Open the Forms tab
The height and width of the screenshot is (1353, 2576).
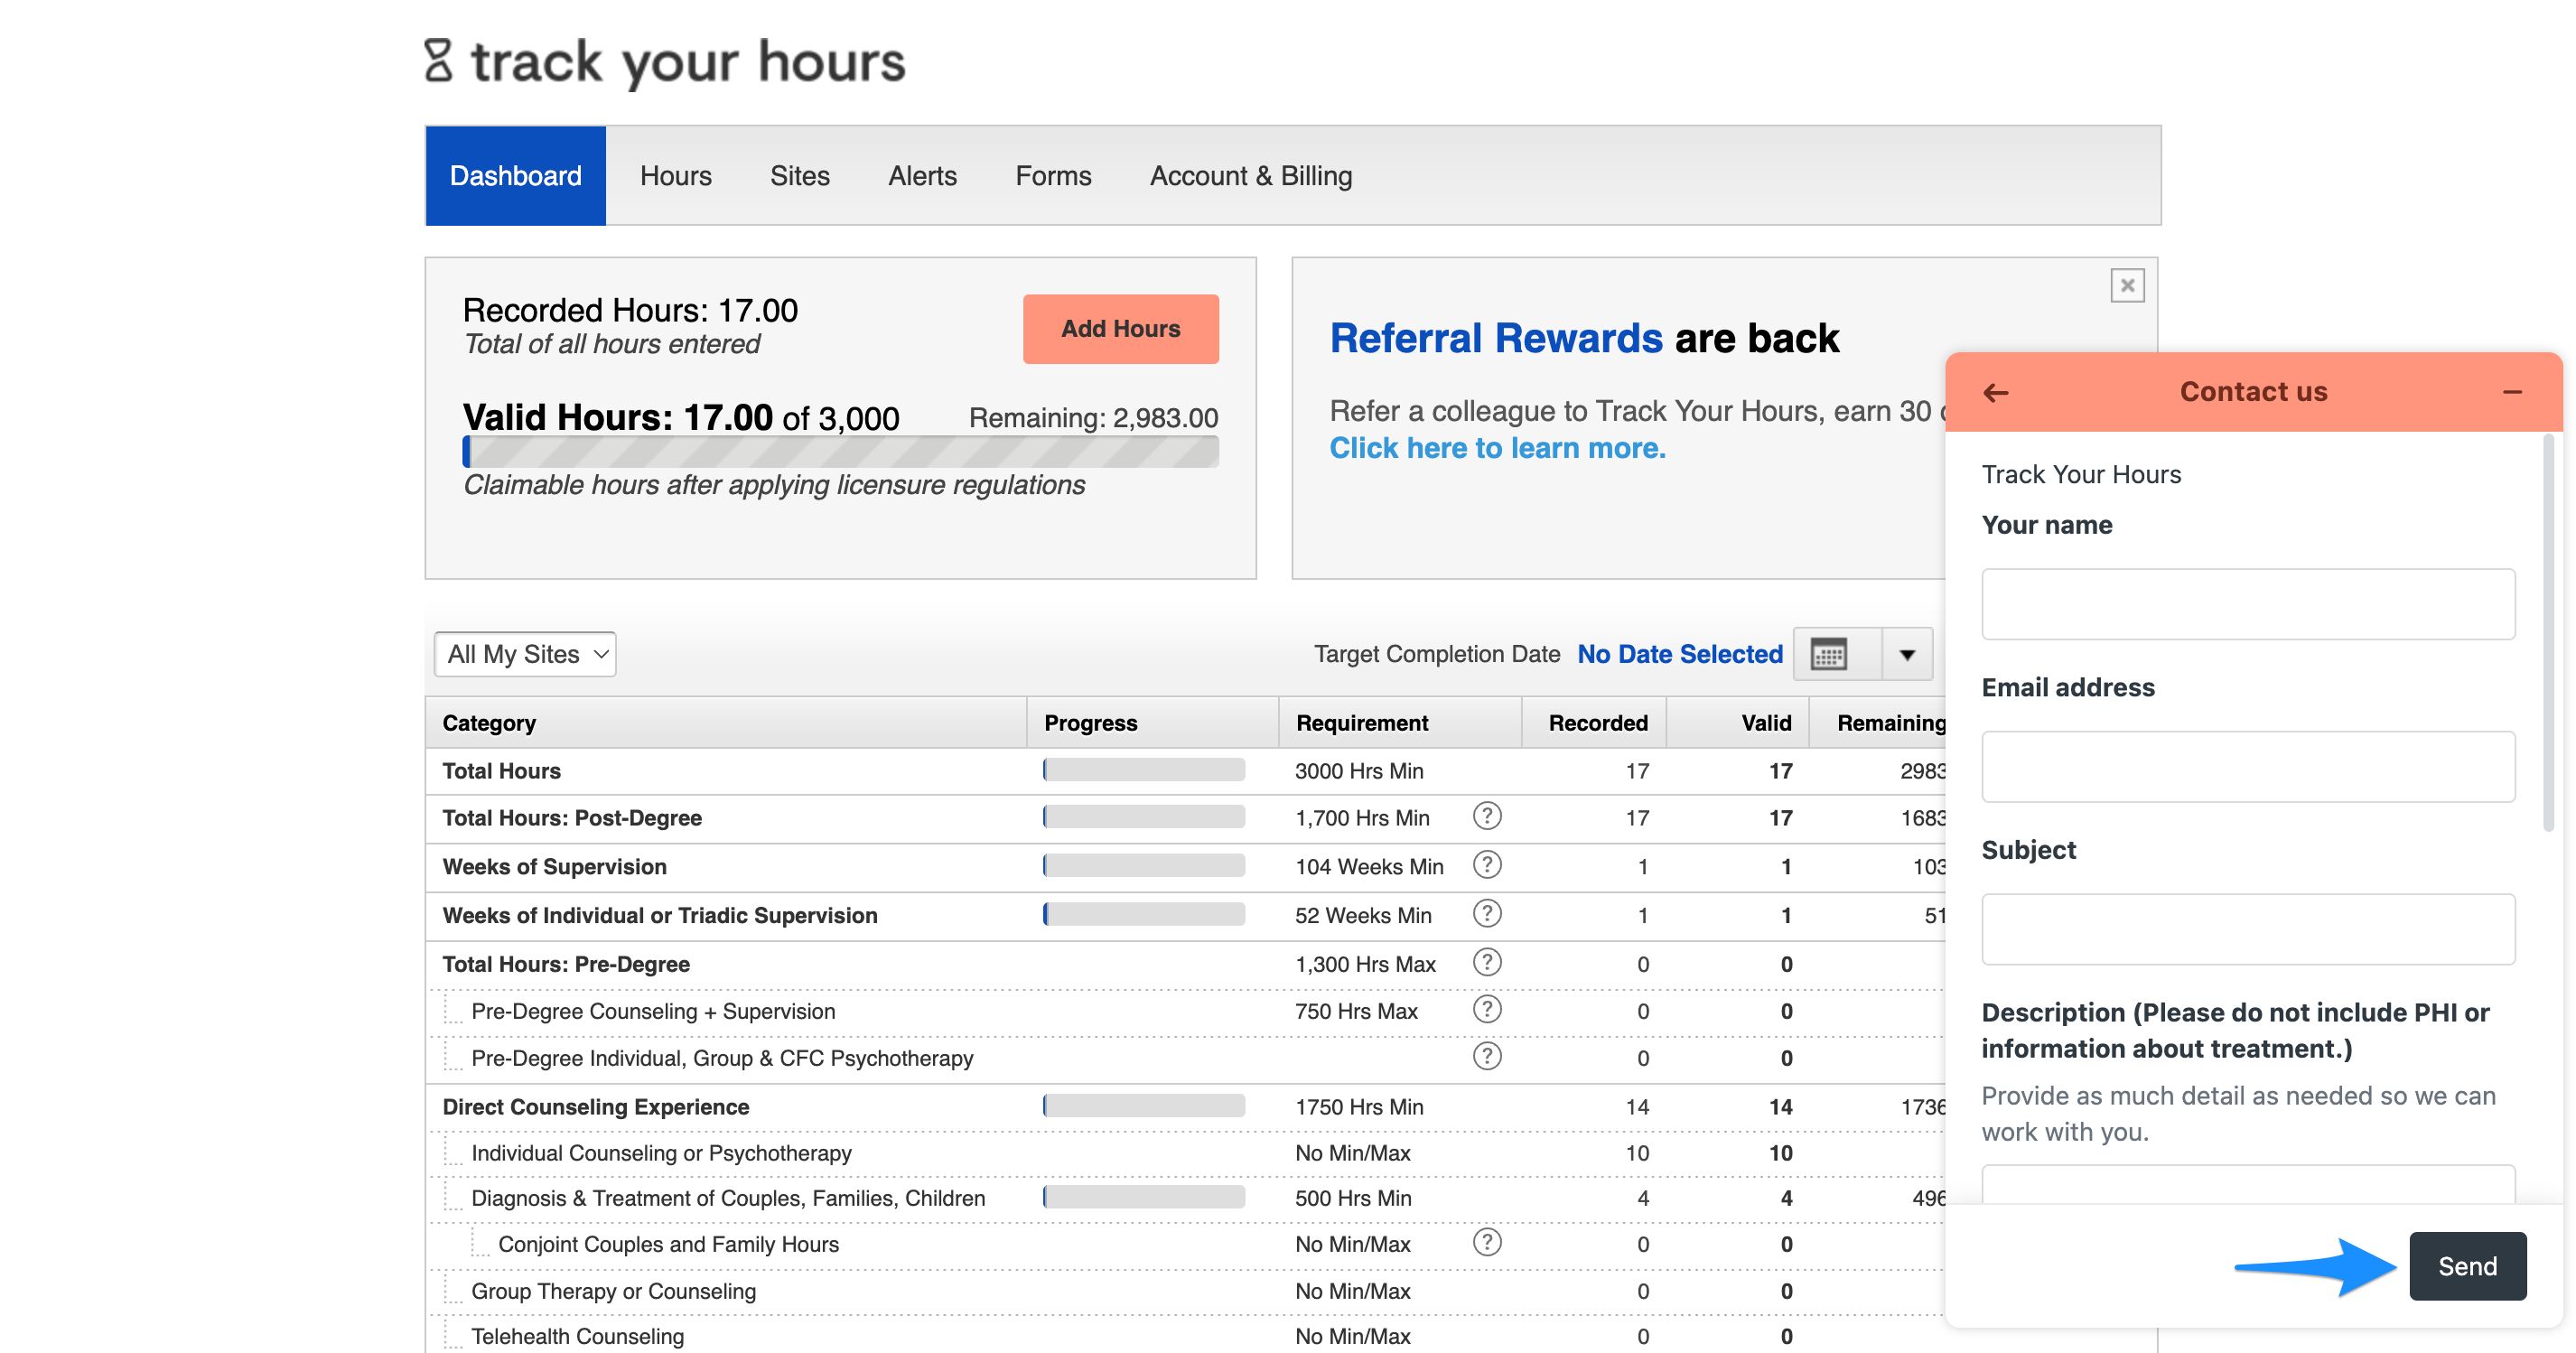[x=1053, y=176]
